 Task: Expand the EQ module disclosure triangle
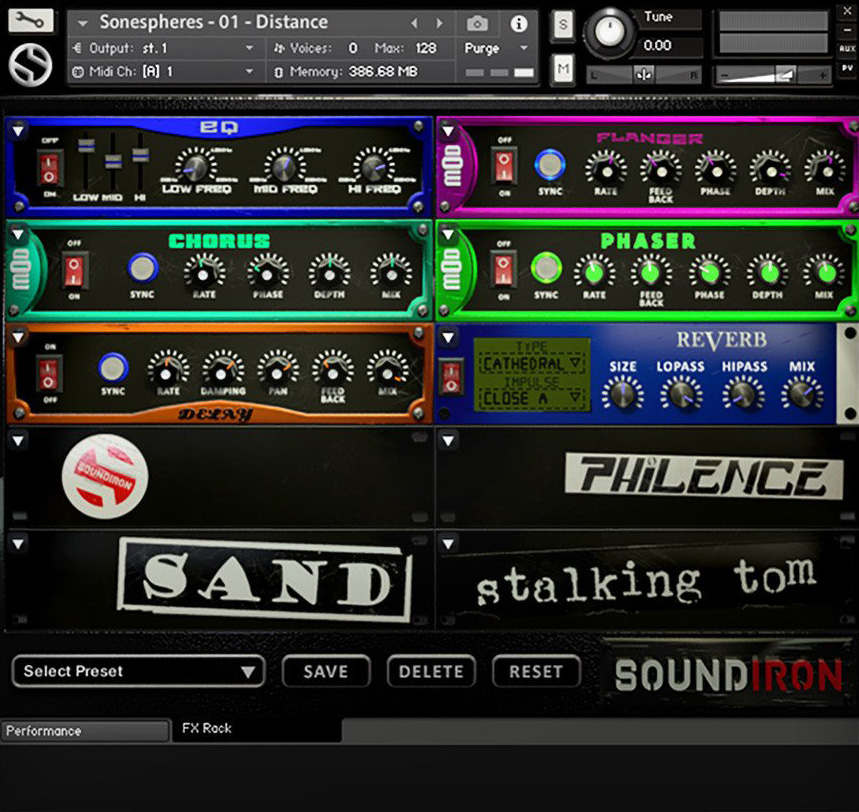click(17, 128)
